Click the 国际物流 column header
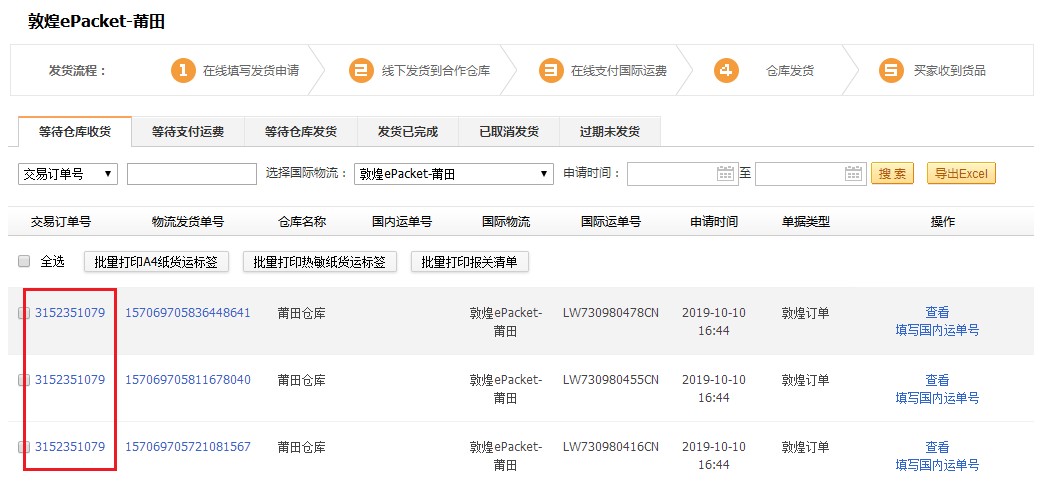1045x486 pixels. click(506, 222)
